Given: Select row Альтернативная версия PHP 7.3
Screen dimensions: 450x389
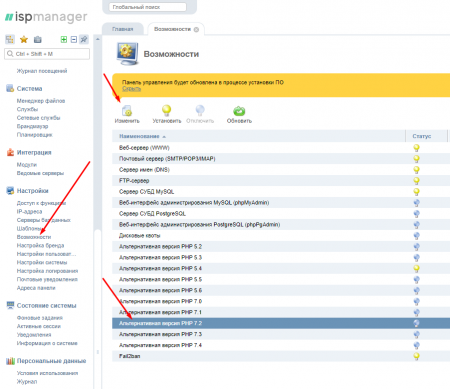Looking at the screenshot, I should 281,334.
